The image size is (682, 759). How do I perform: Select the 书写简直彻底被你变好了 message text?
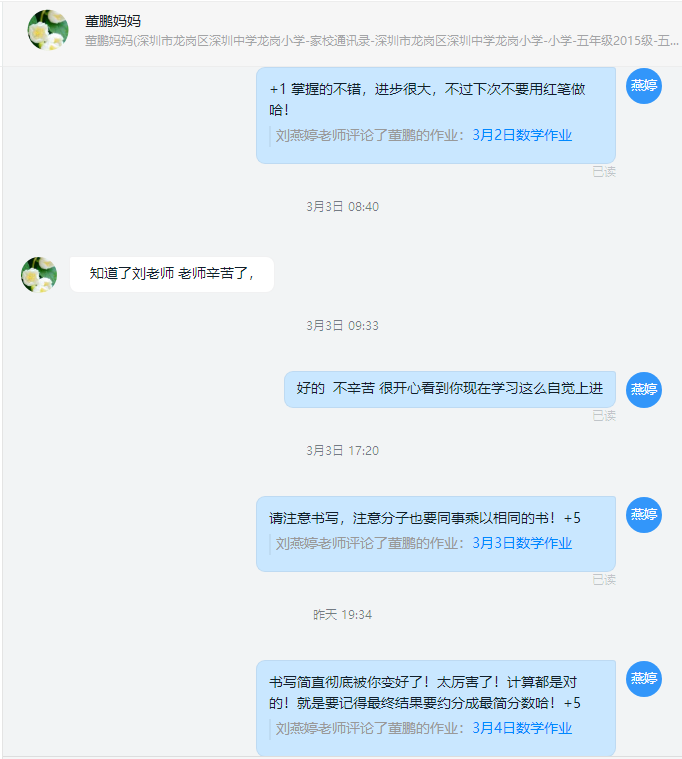424,693
